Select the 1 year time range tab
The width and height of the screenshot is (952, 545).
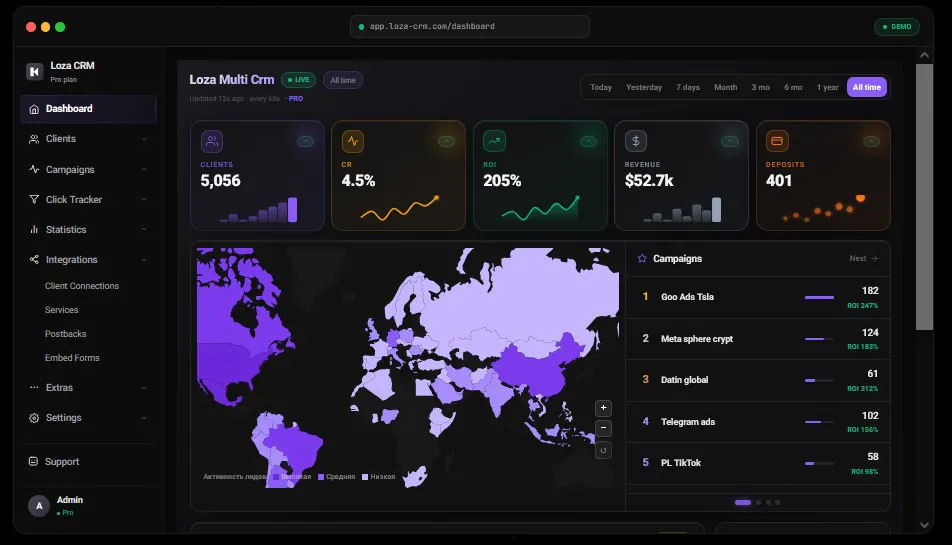coord(827,87)
